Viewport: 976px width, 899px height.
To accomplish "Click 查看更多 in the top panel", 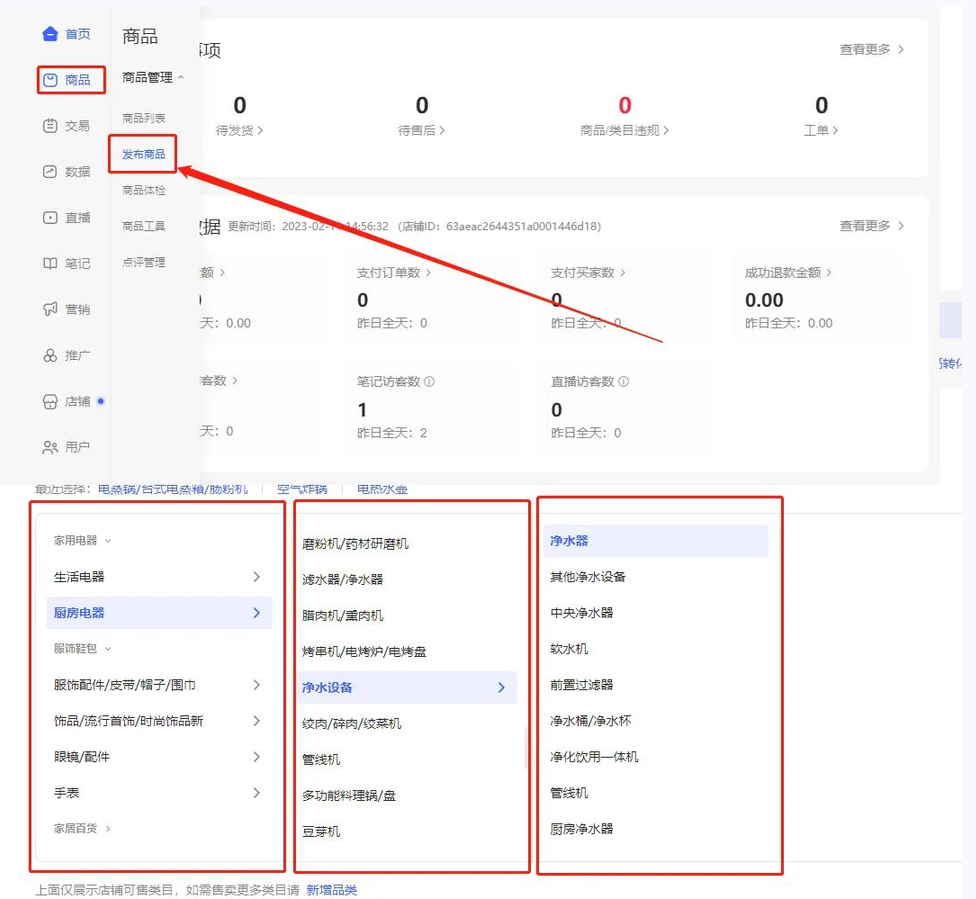I will click(871, 49).
